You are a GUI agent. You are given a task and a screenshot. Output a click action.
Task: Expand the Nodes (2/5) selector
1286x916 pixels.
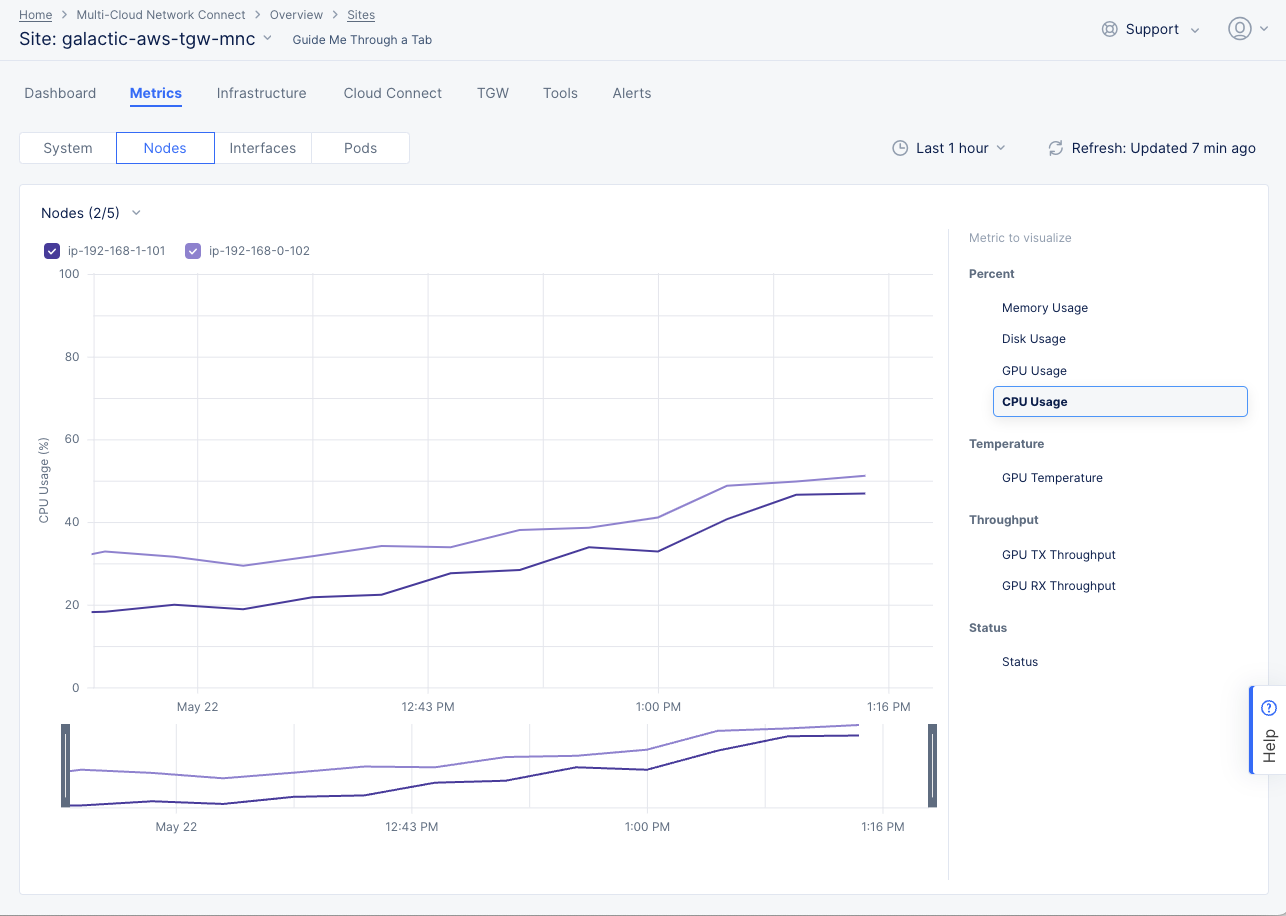point(136,213)
